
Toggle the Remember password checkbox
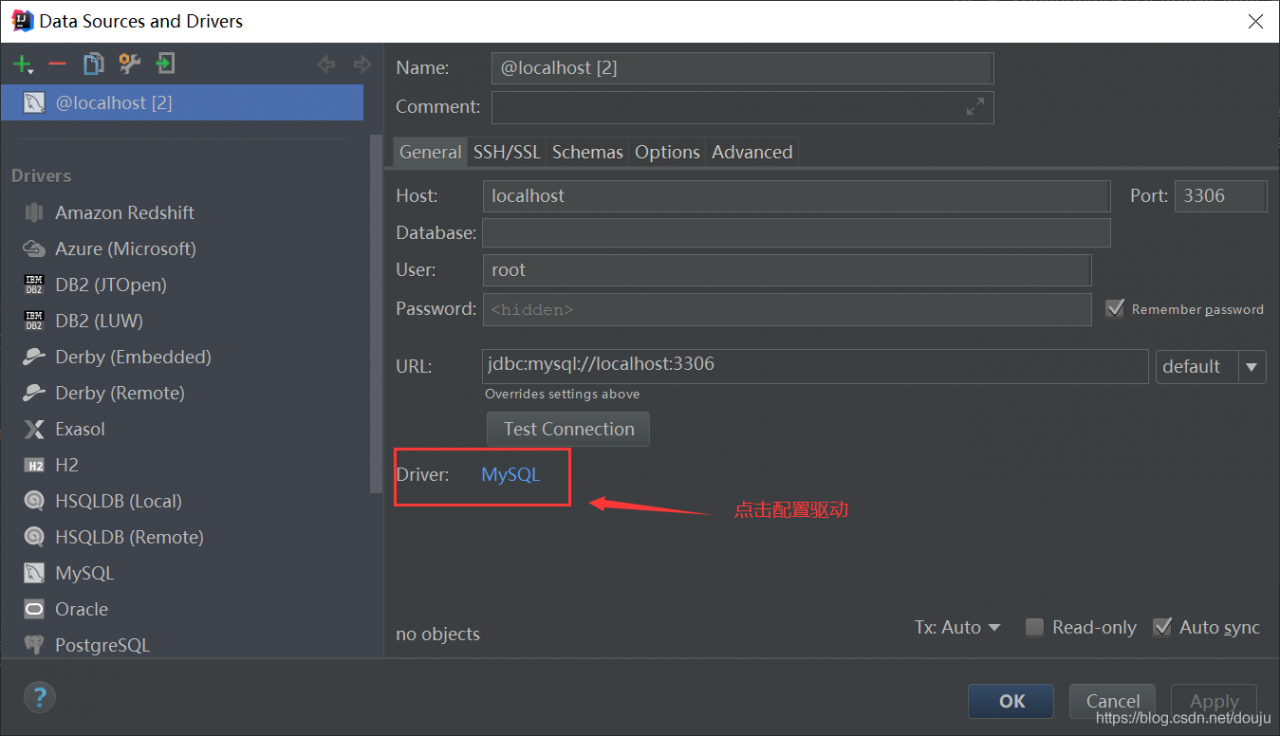point(1115,309)
